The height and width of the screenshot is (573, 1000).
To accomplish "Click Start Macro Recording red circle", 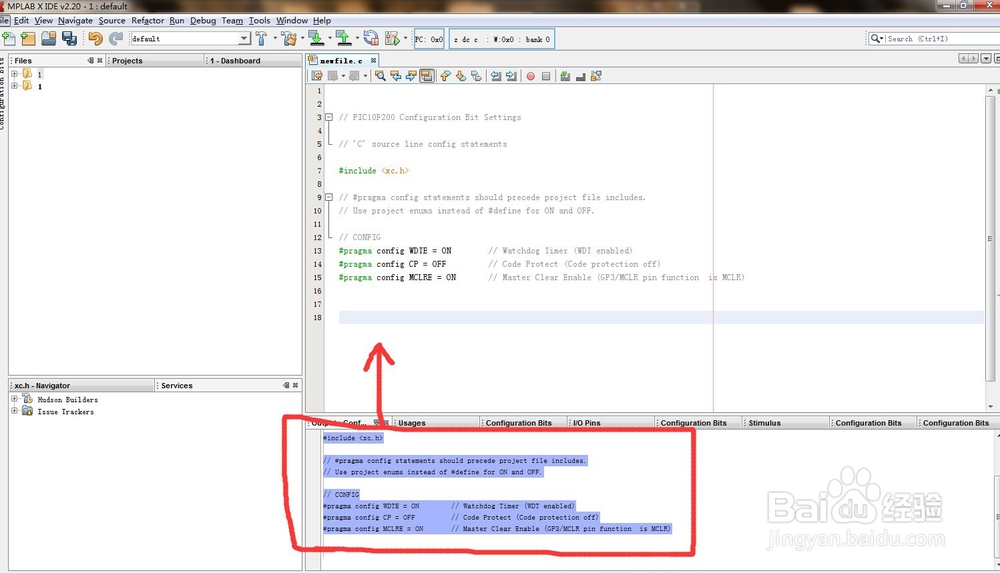I will pyautogui.click(x=530, y=76).
